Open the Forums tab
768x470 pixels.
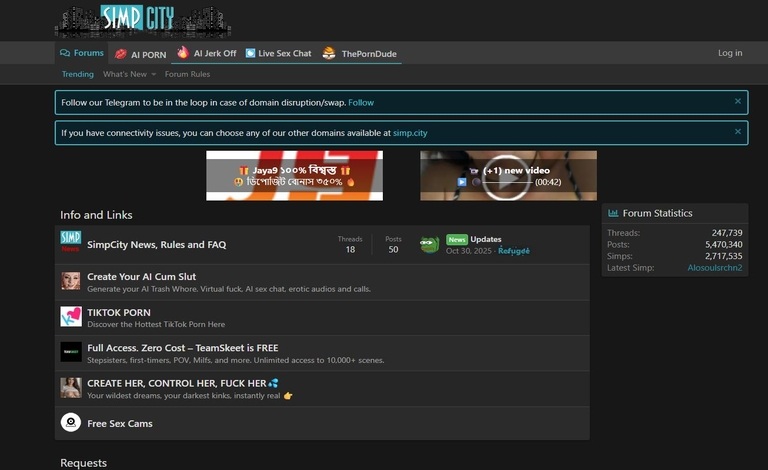(82, 53)
